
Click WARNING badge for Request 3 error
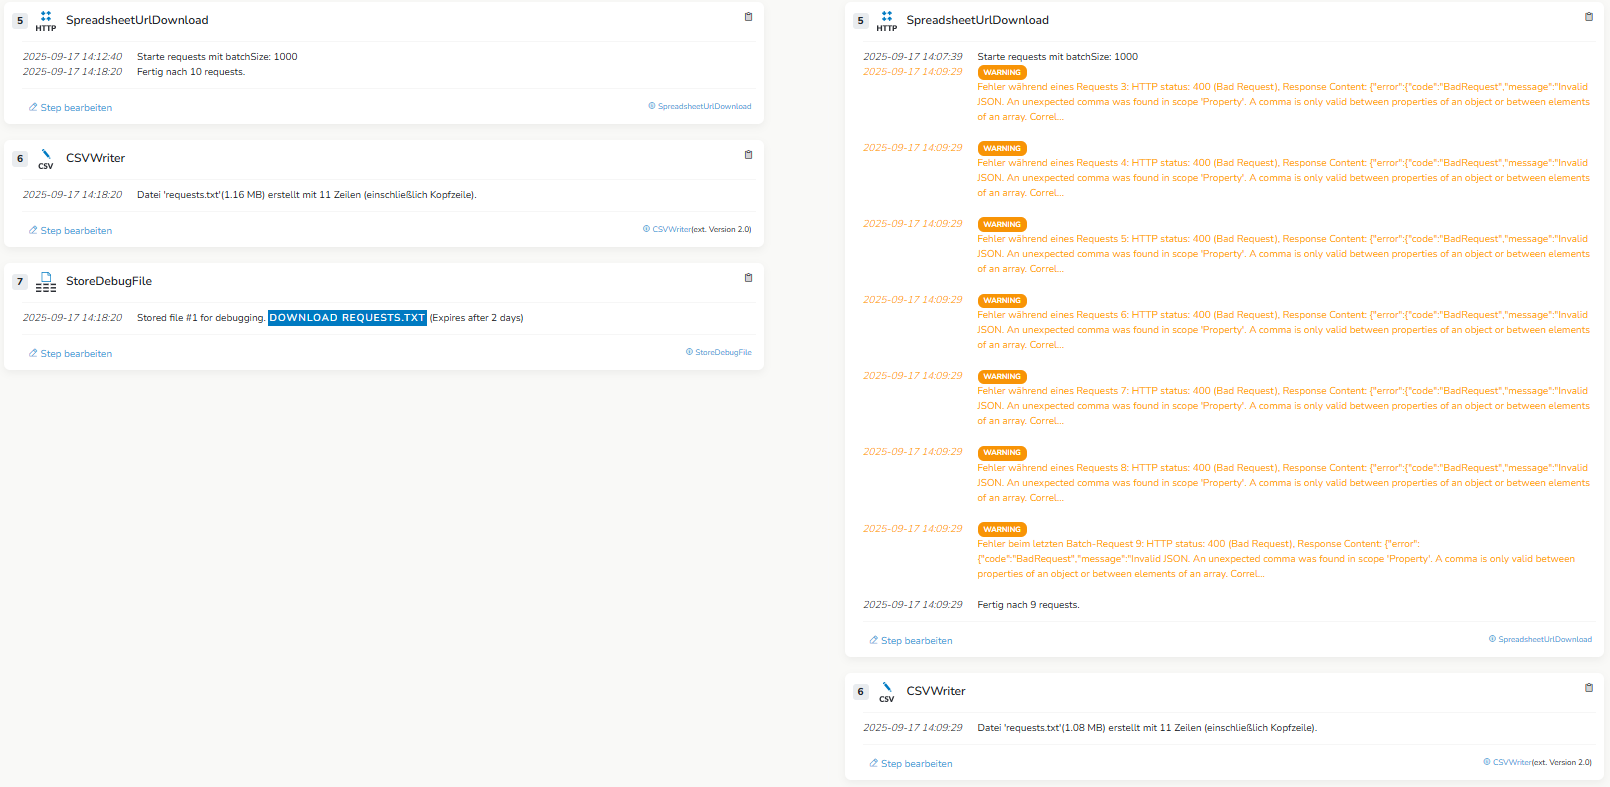[x=1001, y=73]
